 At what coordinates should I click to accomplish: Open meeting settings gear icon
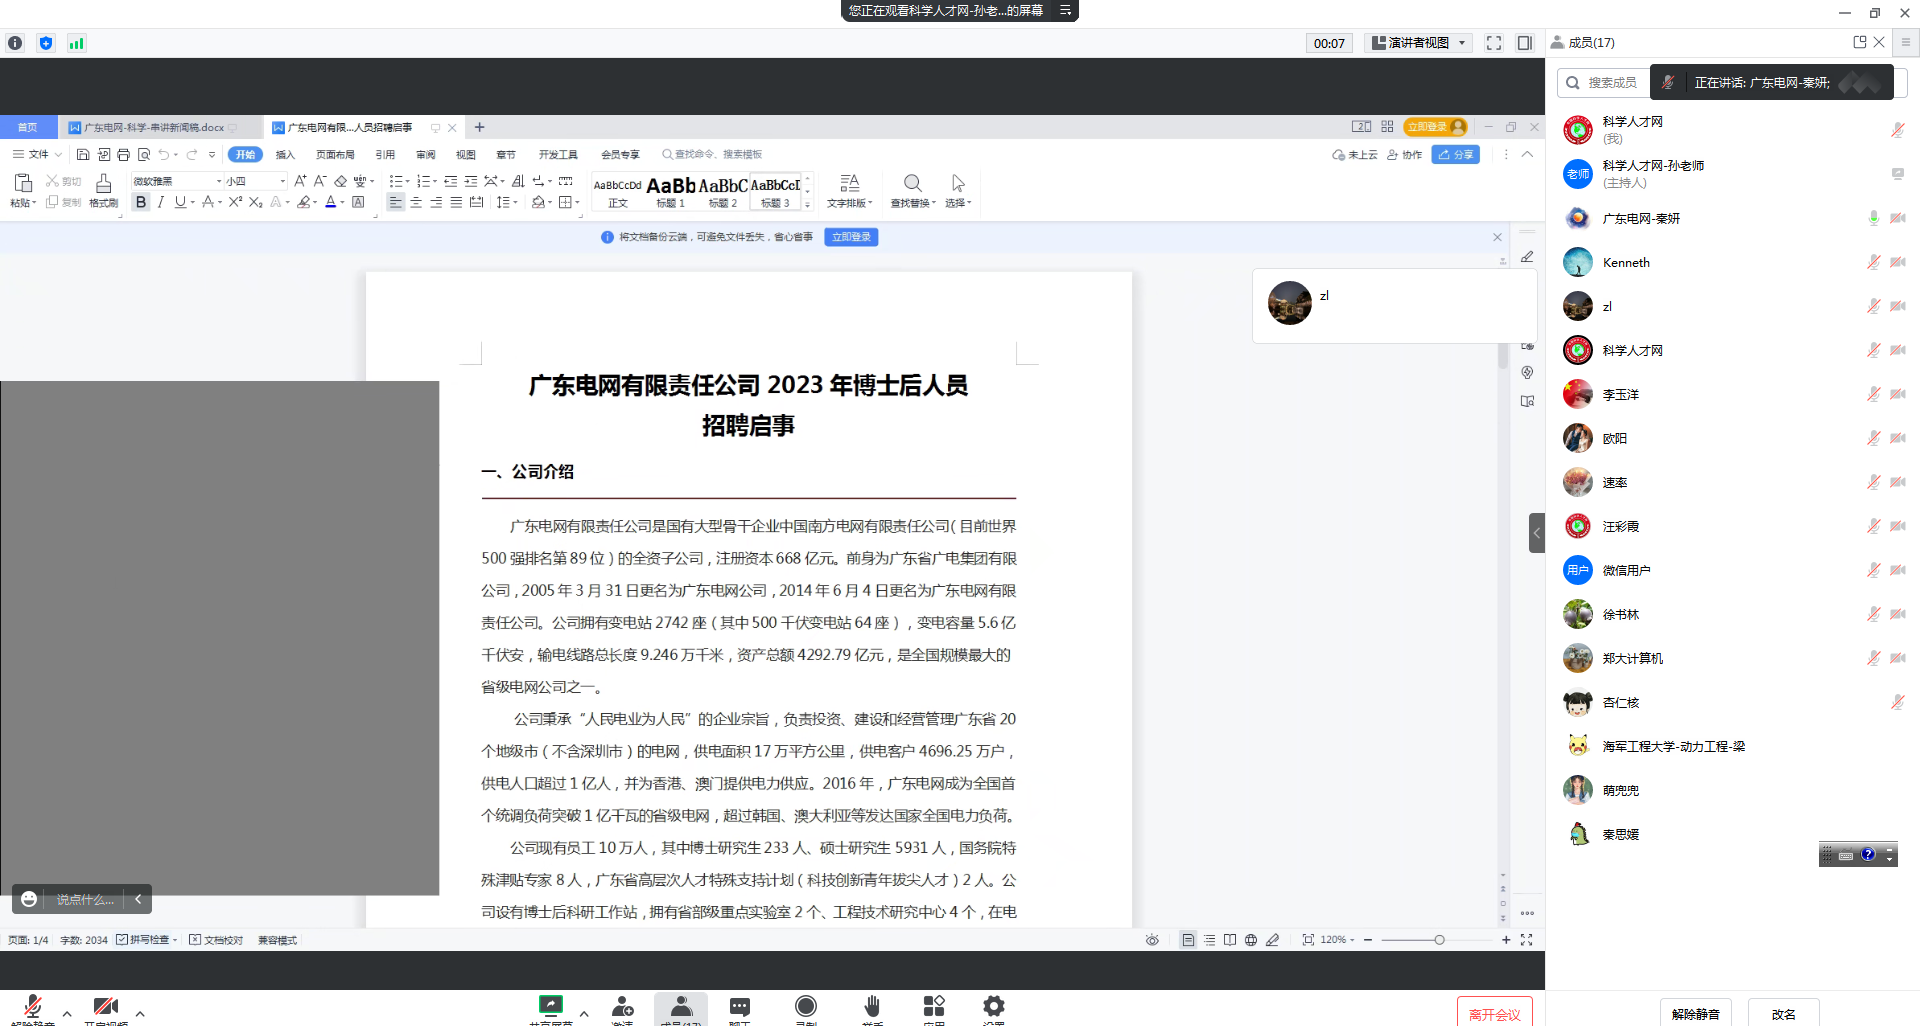pos(994,1008)
